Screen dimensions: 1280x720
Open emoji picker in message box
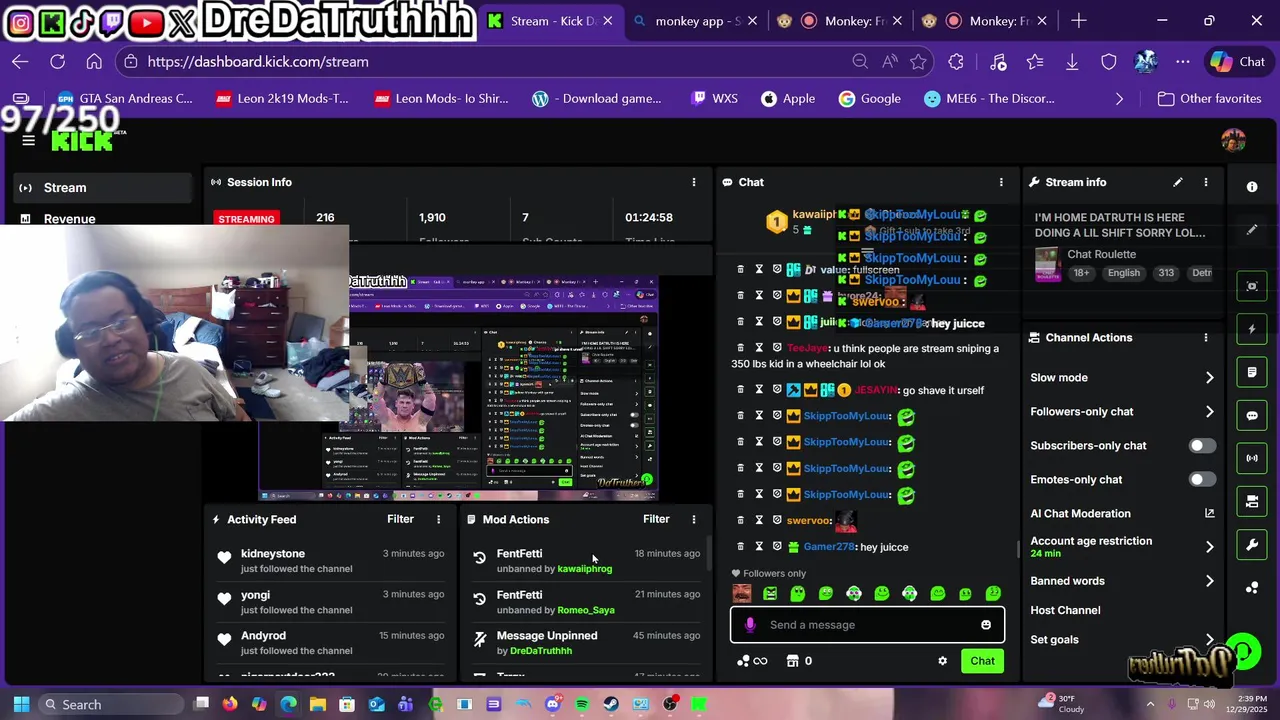986,625
